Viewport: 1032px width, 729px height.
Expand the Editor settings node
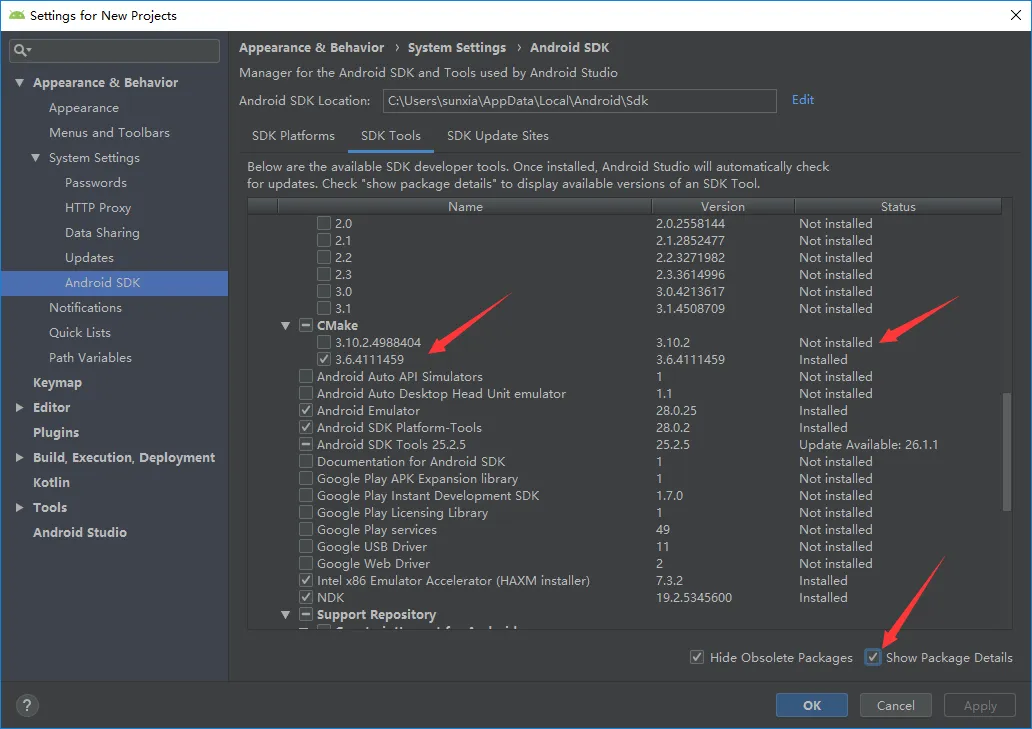tap(20, 407)
